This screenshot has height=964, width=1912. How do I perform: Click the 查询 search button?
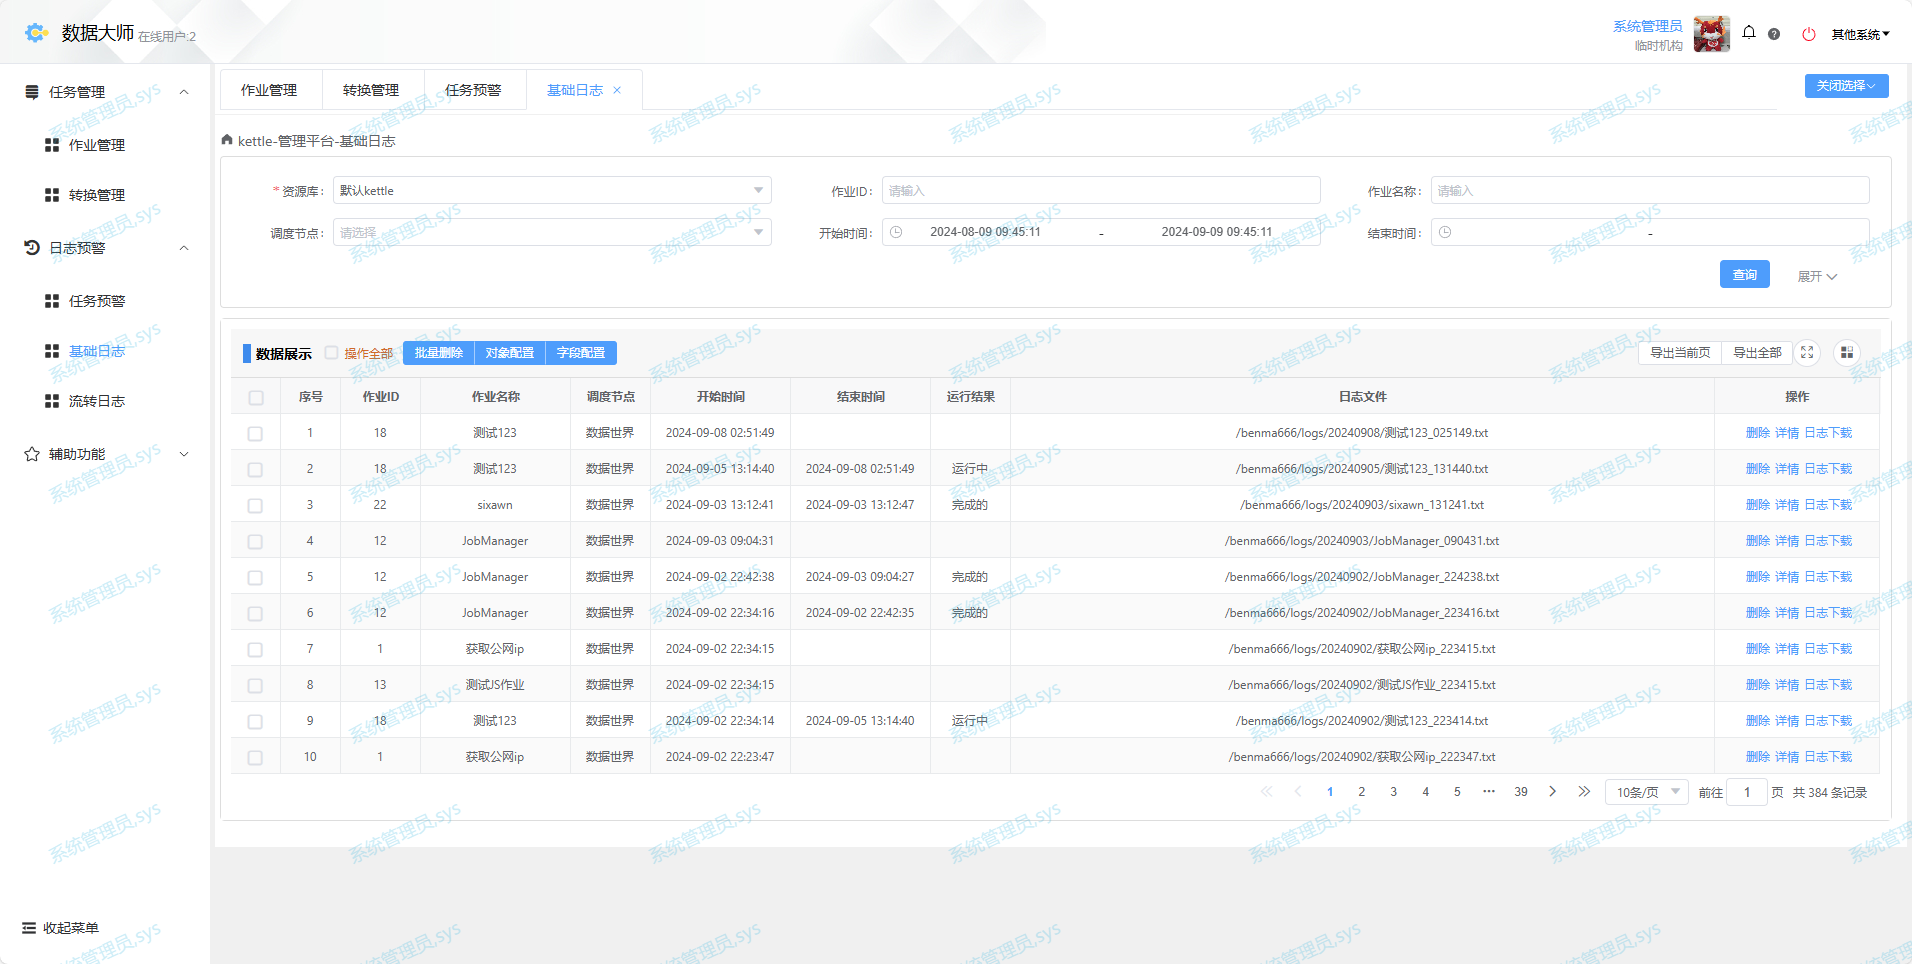1744,274
